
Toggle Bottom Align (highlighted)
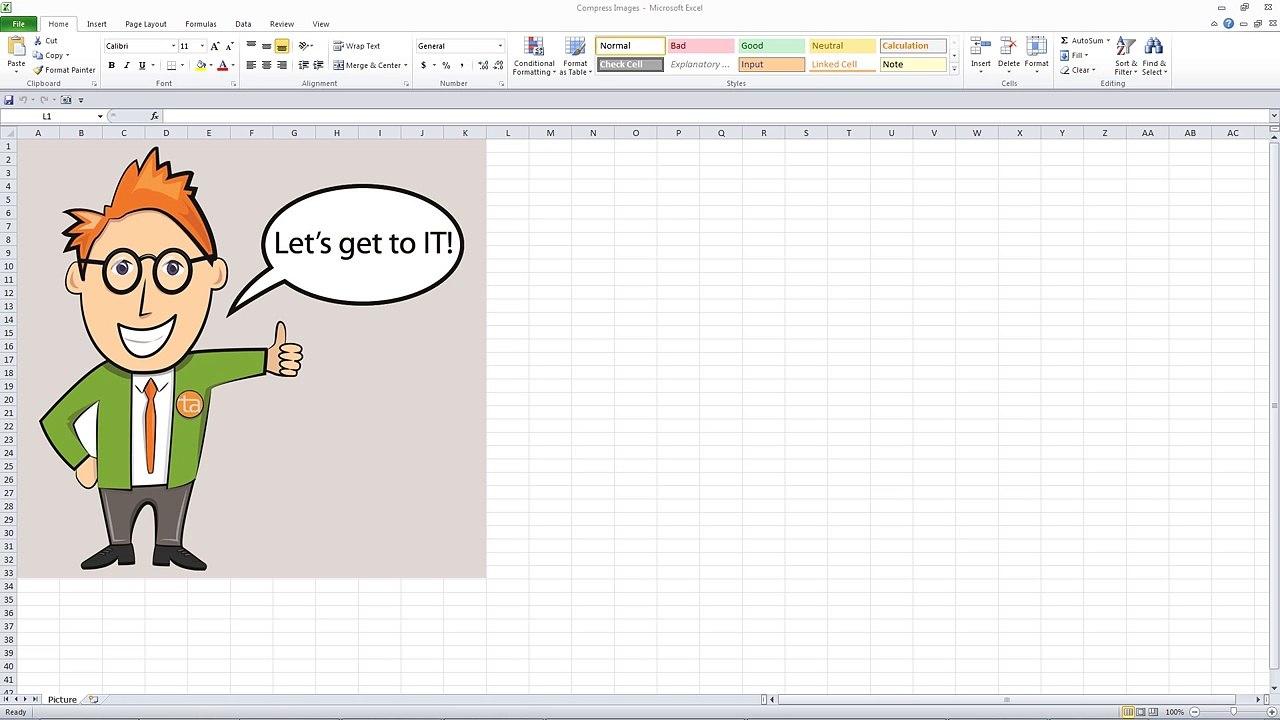pyautogui.click(x=282, y=46)
